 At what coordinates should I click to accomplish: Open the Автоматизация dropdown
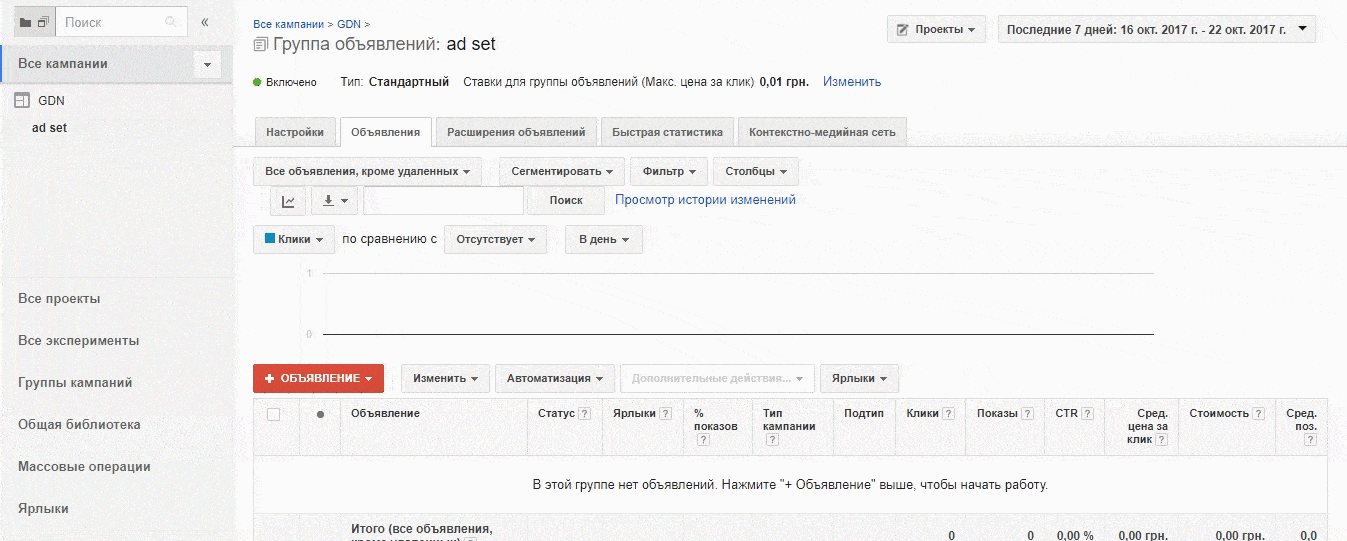pos(554,378)
